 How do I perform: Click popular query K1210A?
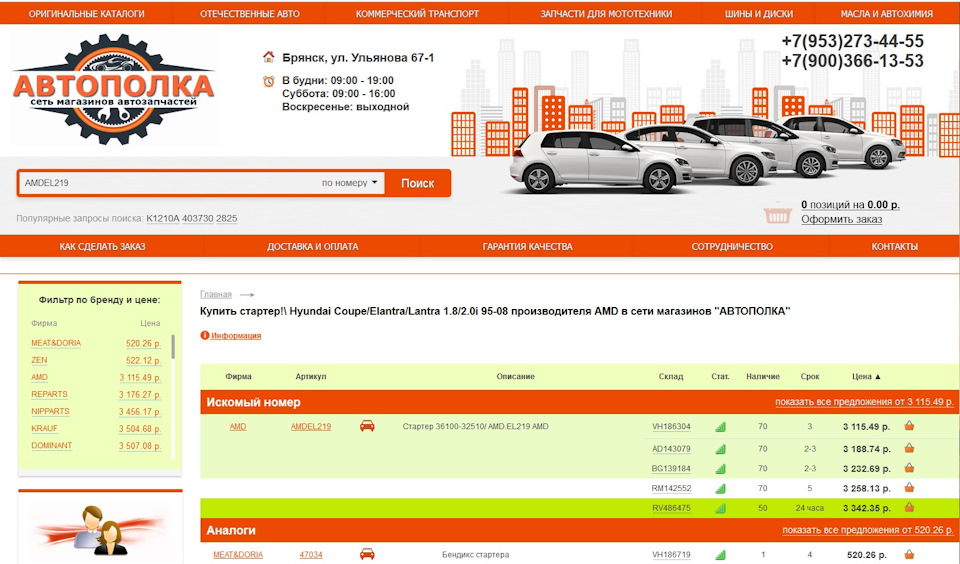coord(162,218)
